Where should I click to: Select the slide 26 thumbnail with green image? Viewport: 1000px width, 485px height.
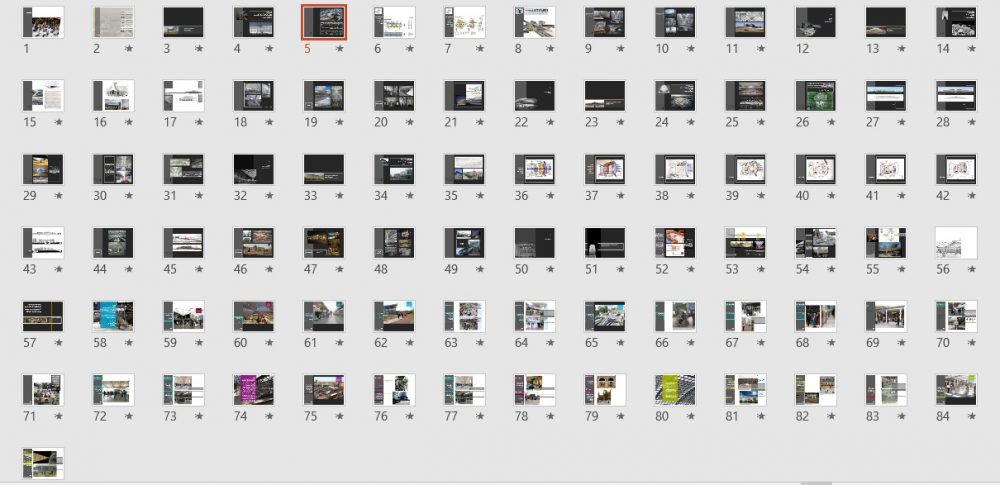tap(816, 96)
